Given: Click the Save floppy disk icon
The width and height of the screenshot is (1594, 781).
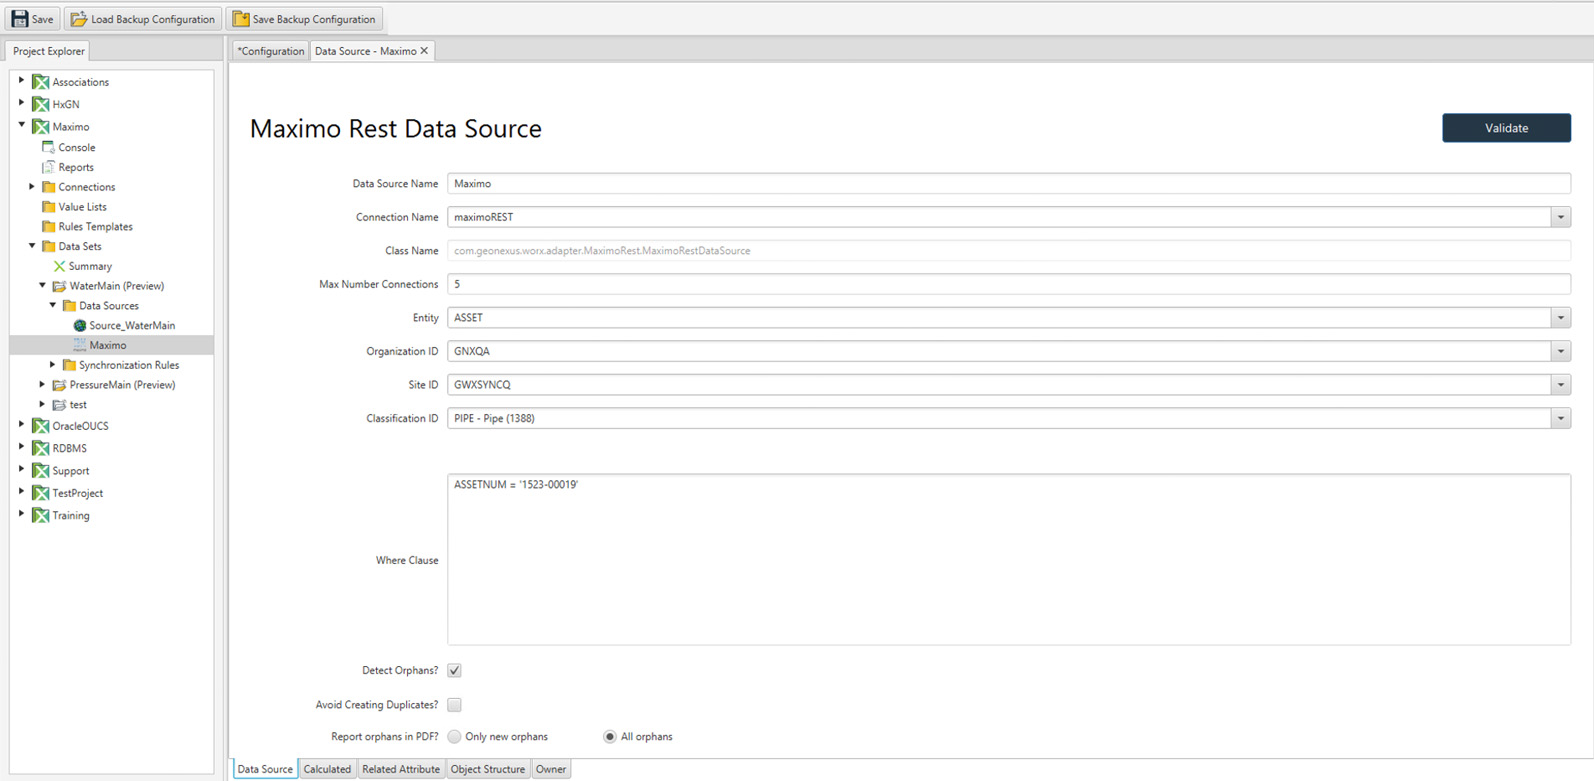Looking at the screenshot, I should pyautogui.click(x=19, y=19).
